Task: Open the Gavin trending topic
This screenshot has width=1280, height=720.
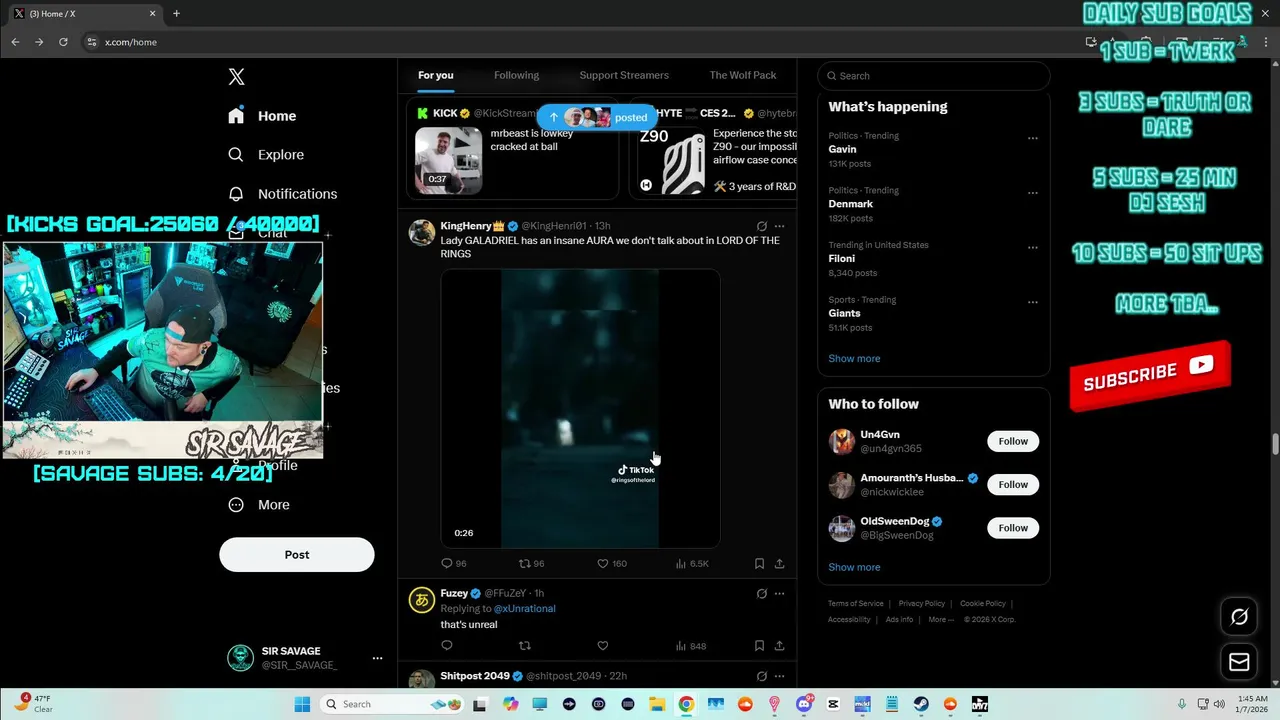Action: [842, 149]
